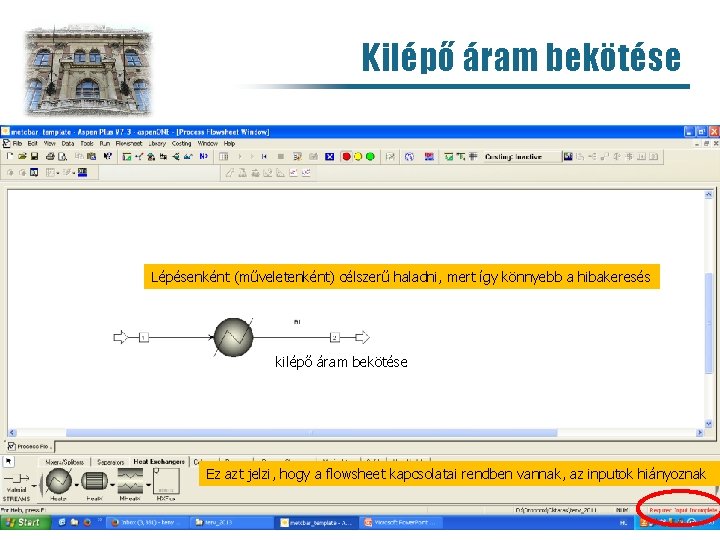Switch to the Mixers/Splitters library tab
720x540 pixels.
tap(64, 462)
